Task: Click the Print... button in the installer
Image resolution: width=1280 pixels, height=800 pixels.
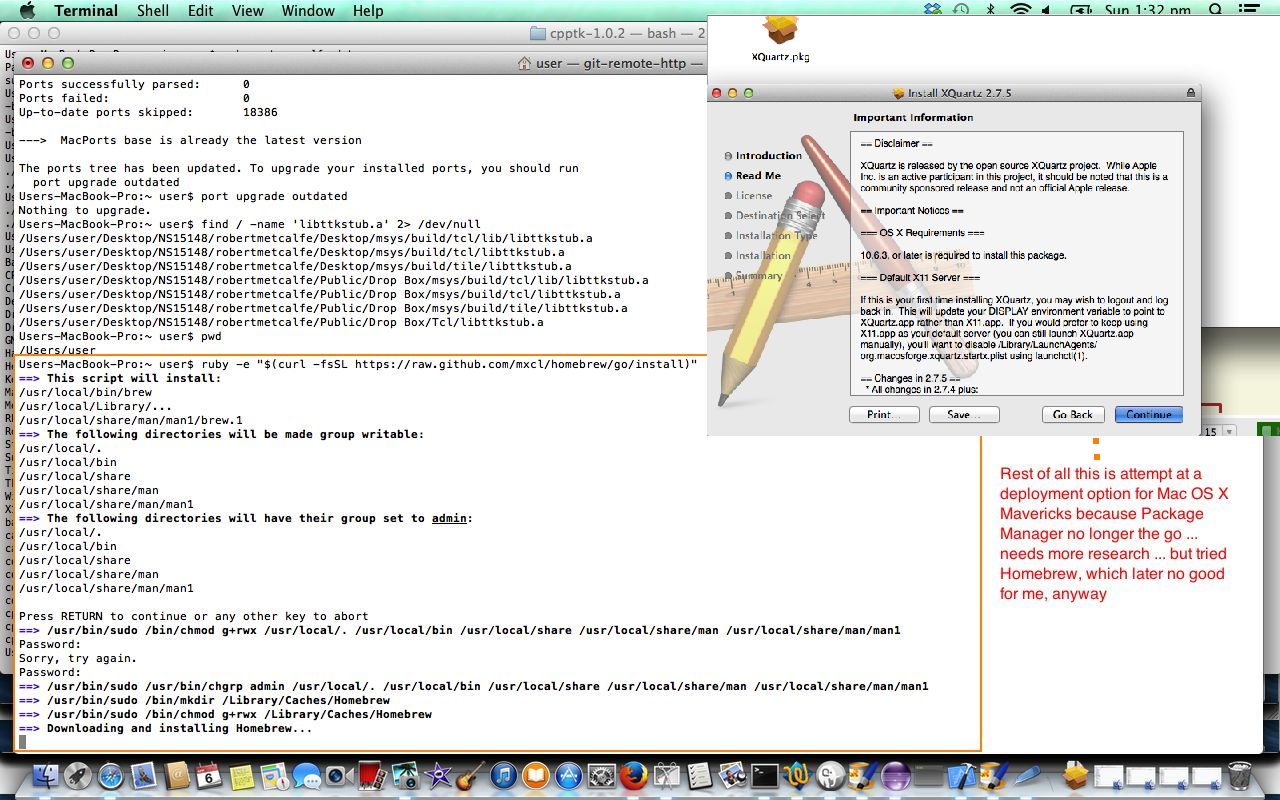Action: [884, 414]
